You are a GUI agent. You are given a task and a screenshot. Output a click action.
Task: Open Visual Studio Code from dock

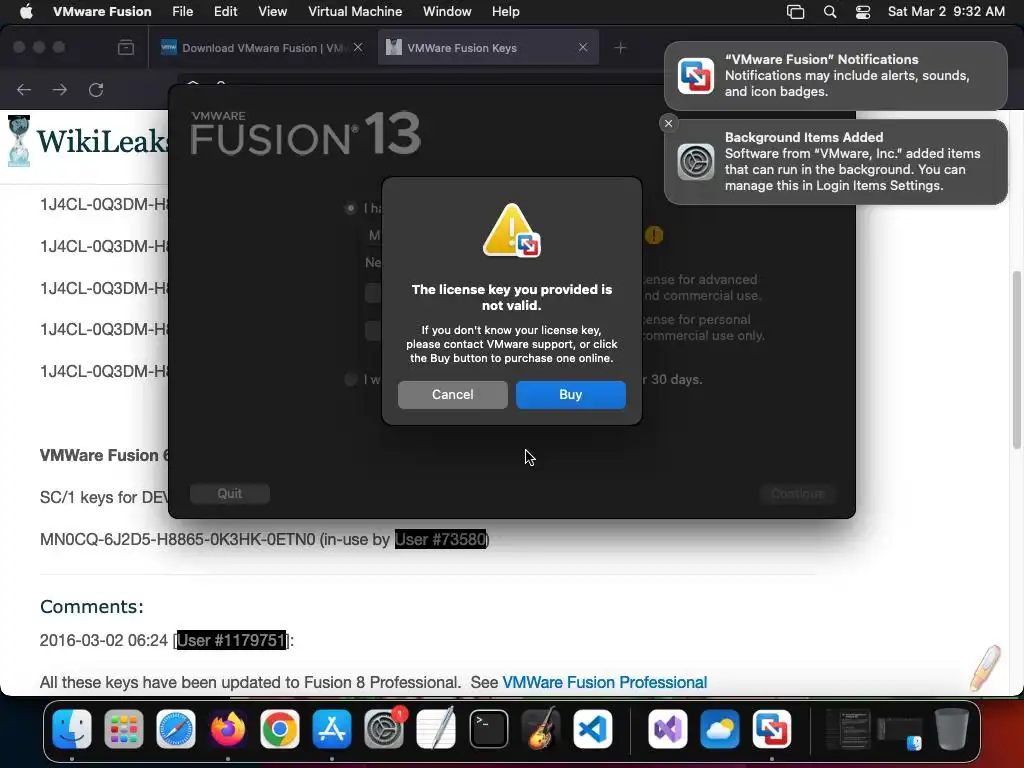tap(592, 729)
